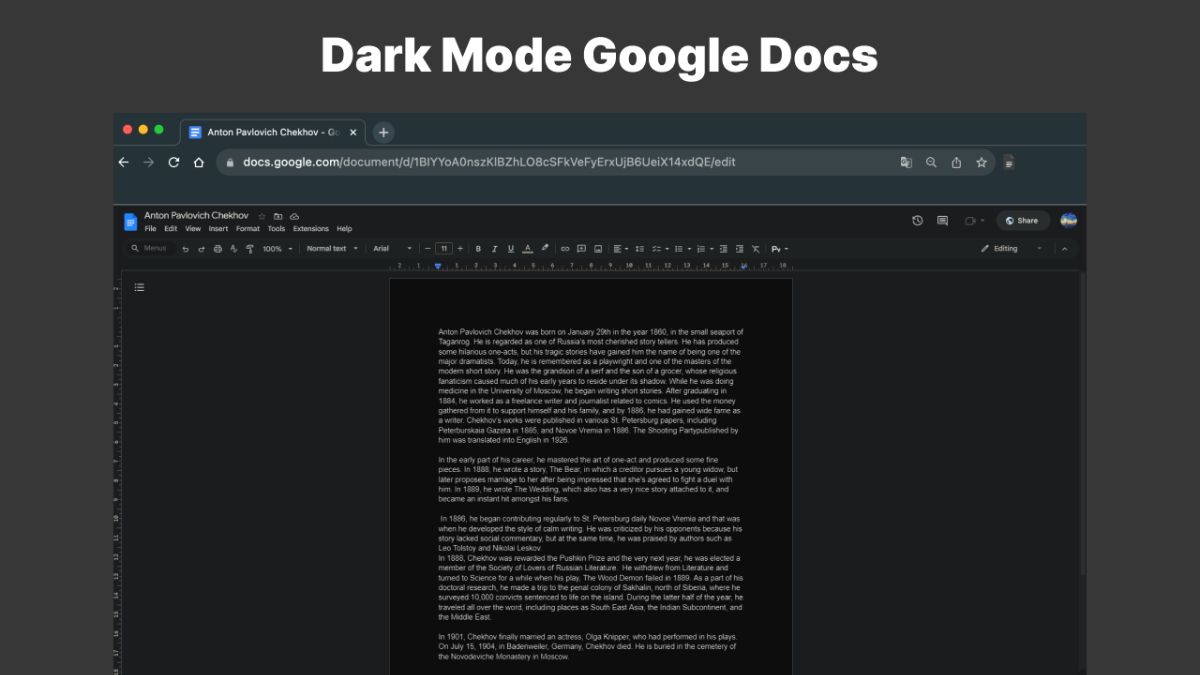
Task: Open version history clock icon
Action: coord(917,221)
